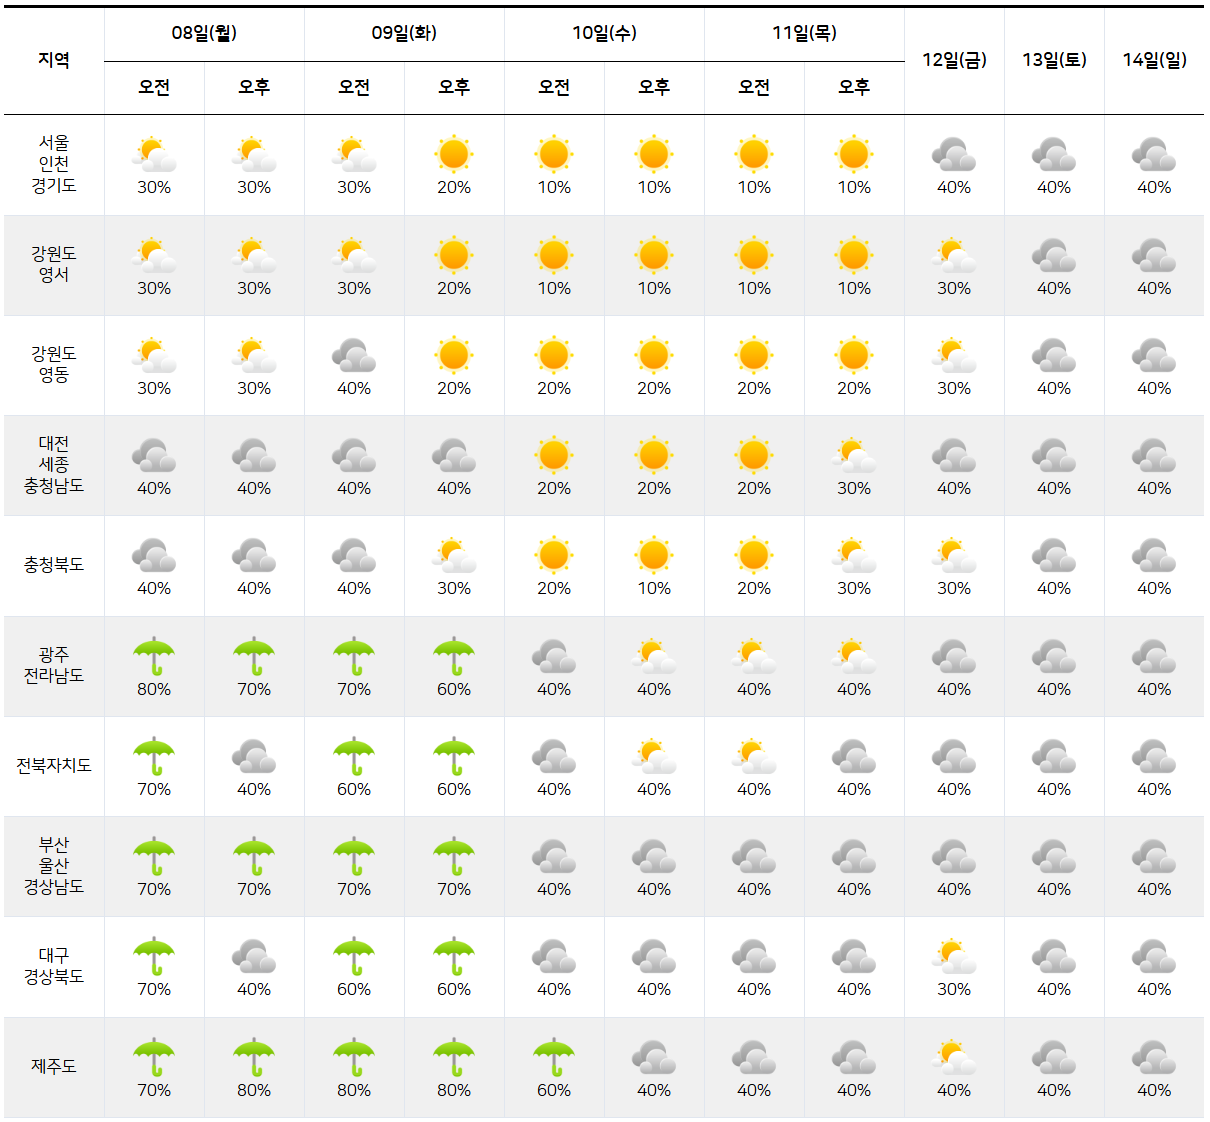The height and width of the screenshot is (1122, 1210).
Task: Click the sunny icon for 강원도 영동 11일 오후
Action: pos(854,355)
